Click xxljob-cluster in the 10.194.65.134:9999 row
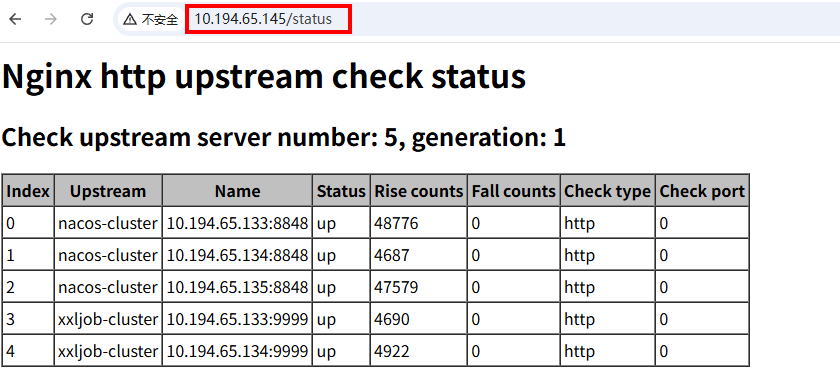This screenshot has width=840, height=391. 108,351
